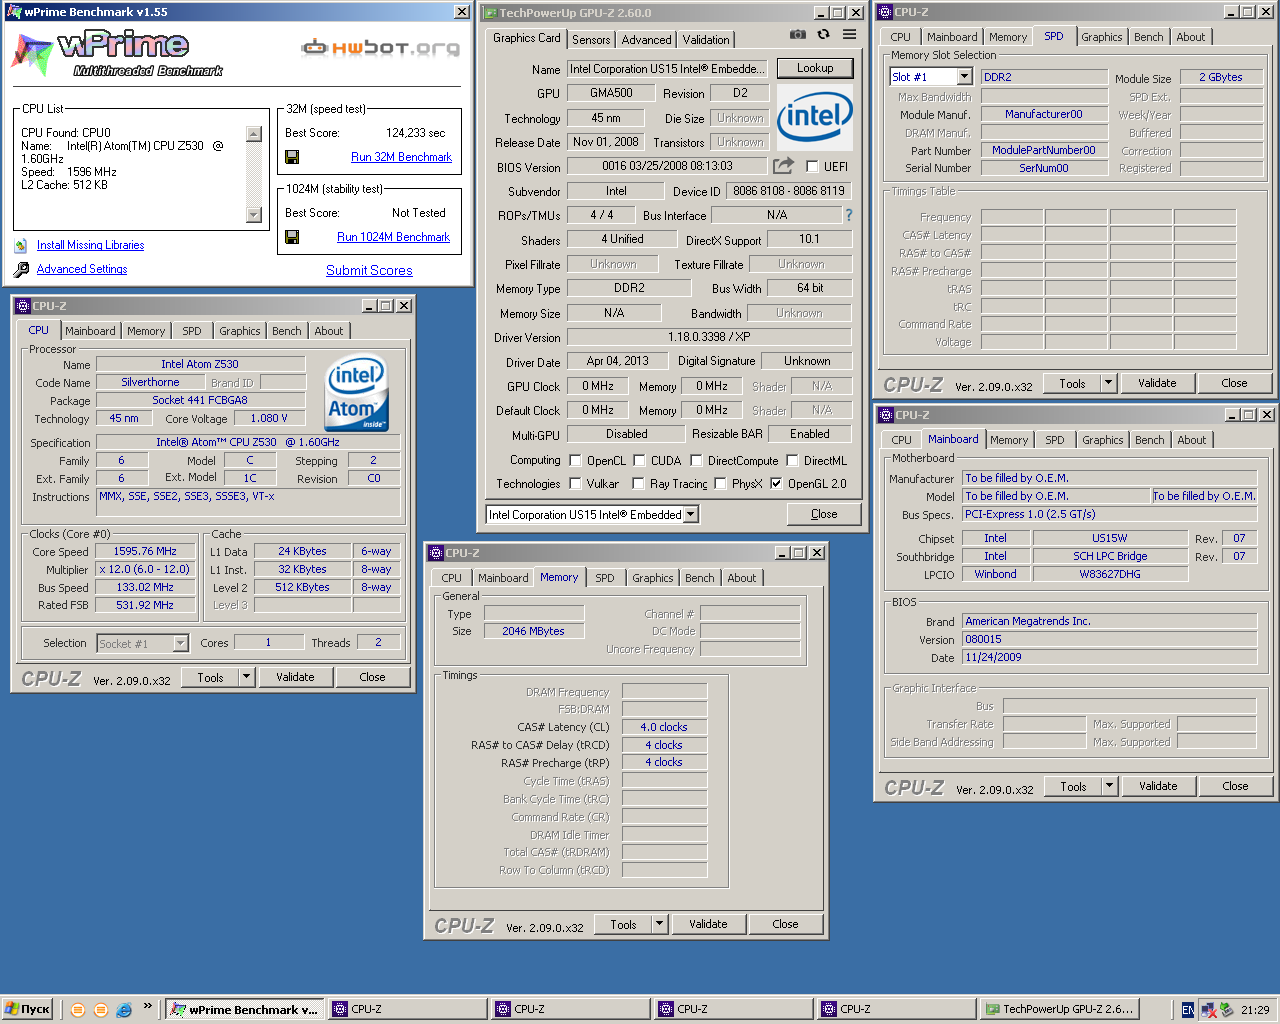Click the network tray icon with red X
Viewport: 1280px width, 1024px height.
[1208, 1010]
